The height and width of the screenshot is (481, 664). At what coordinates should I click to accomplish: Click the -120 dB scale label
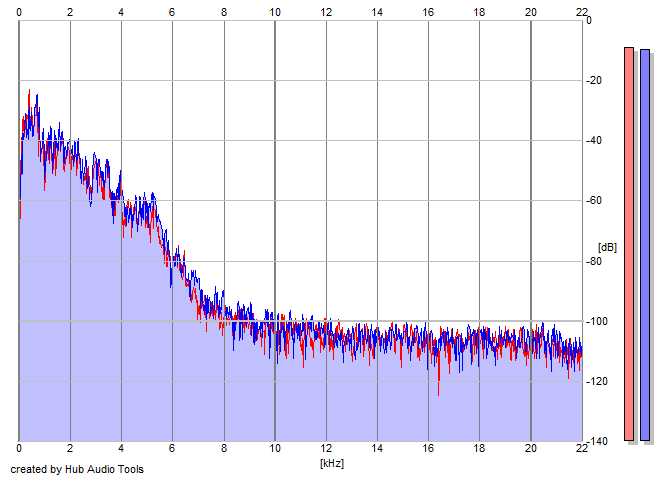[596, 381]
